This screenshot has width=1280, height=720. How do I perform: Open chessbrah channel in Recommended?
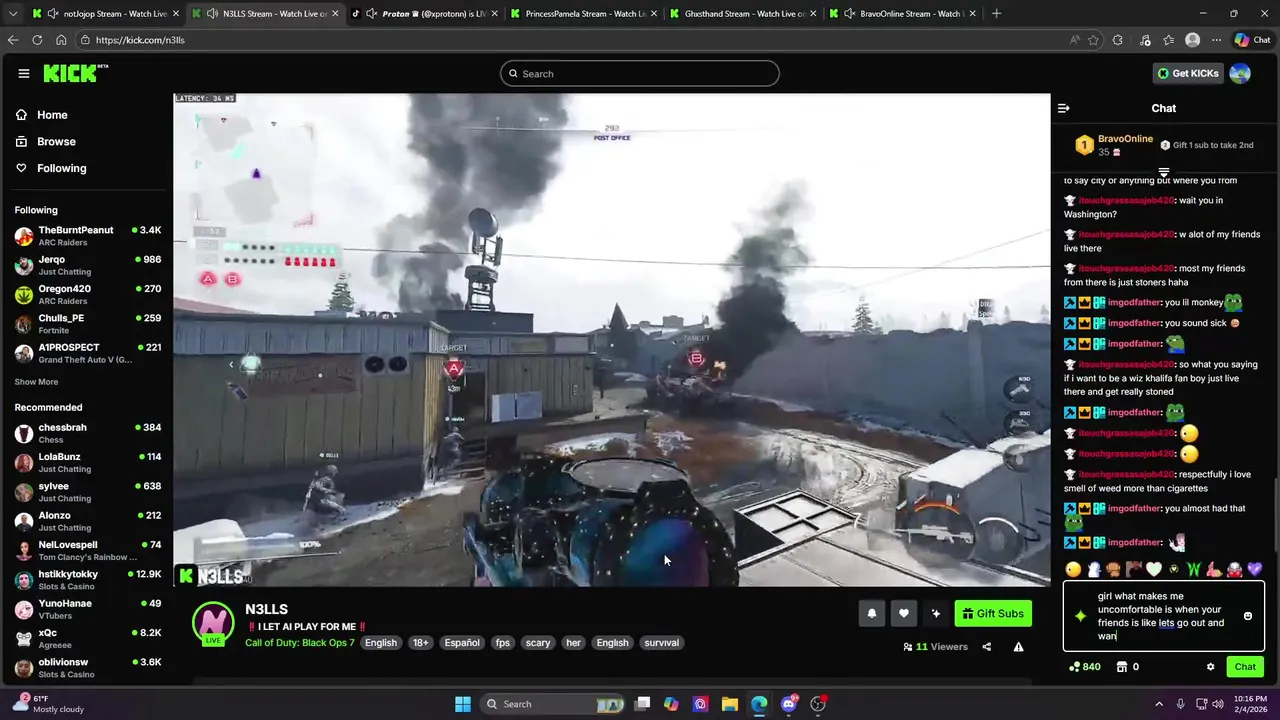click(87, 433)
